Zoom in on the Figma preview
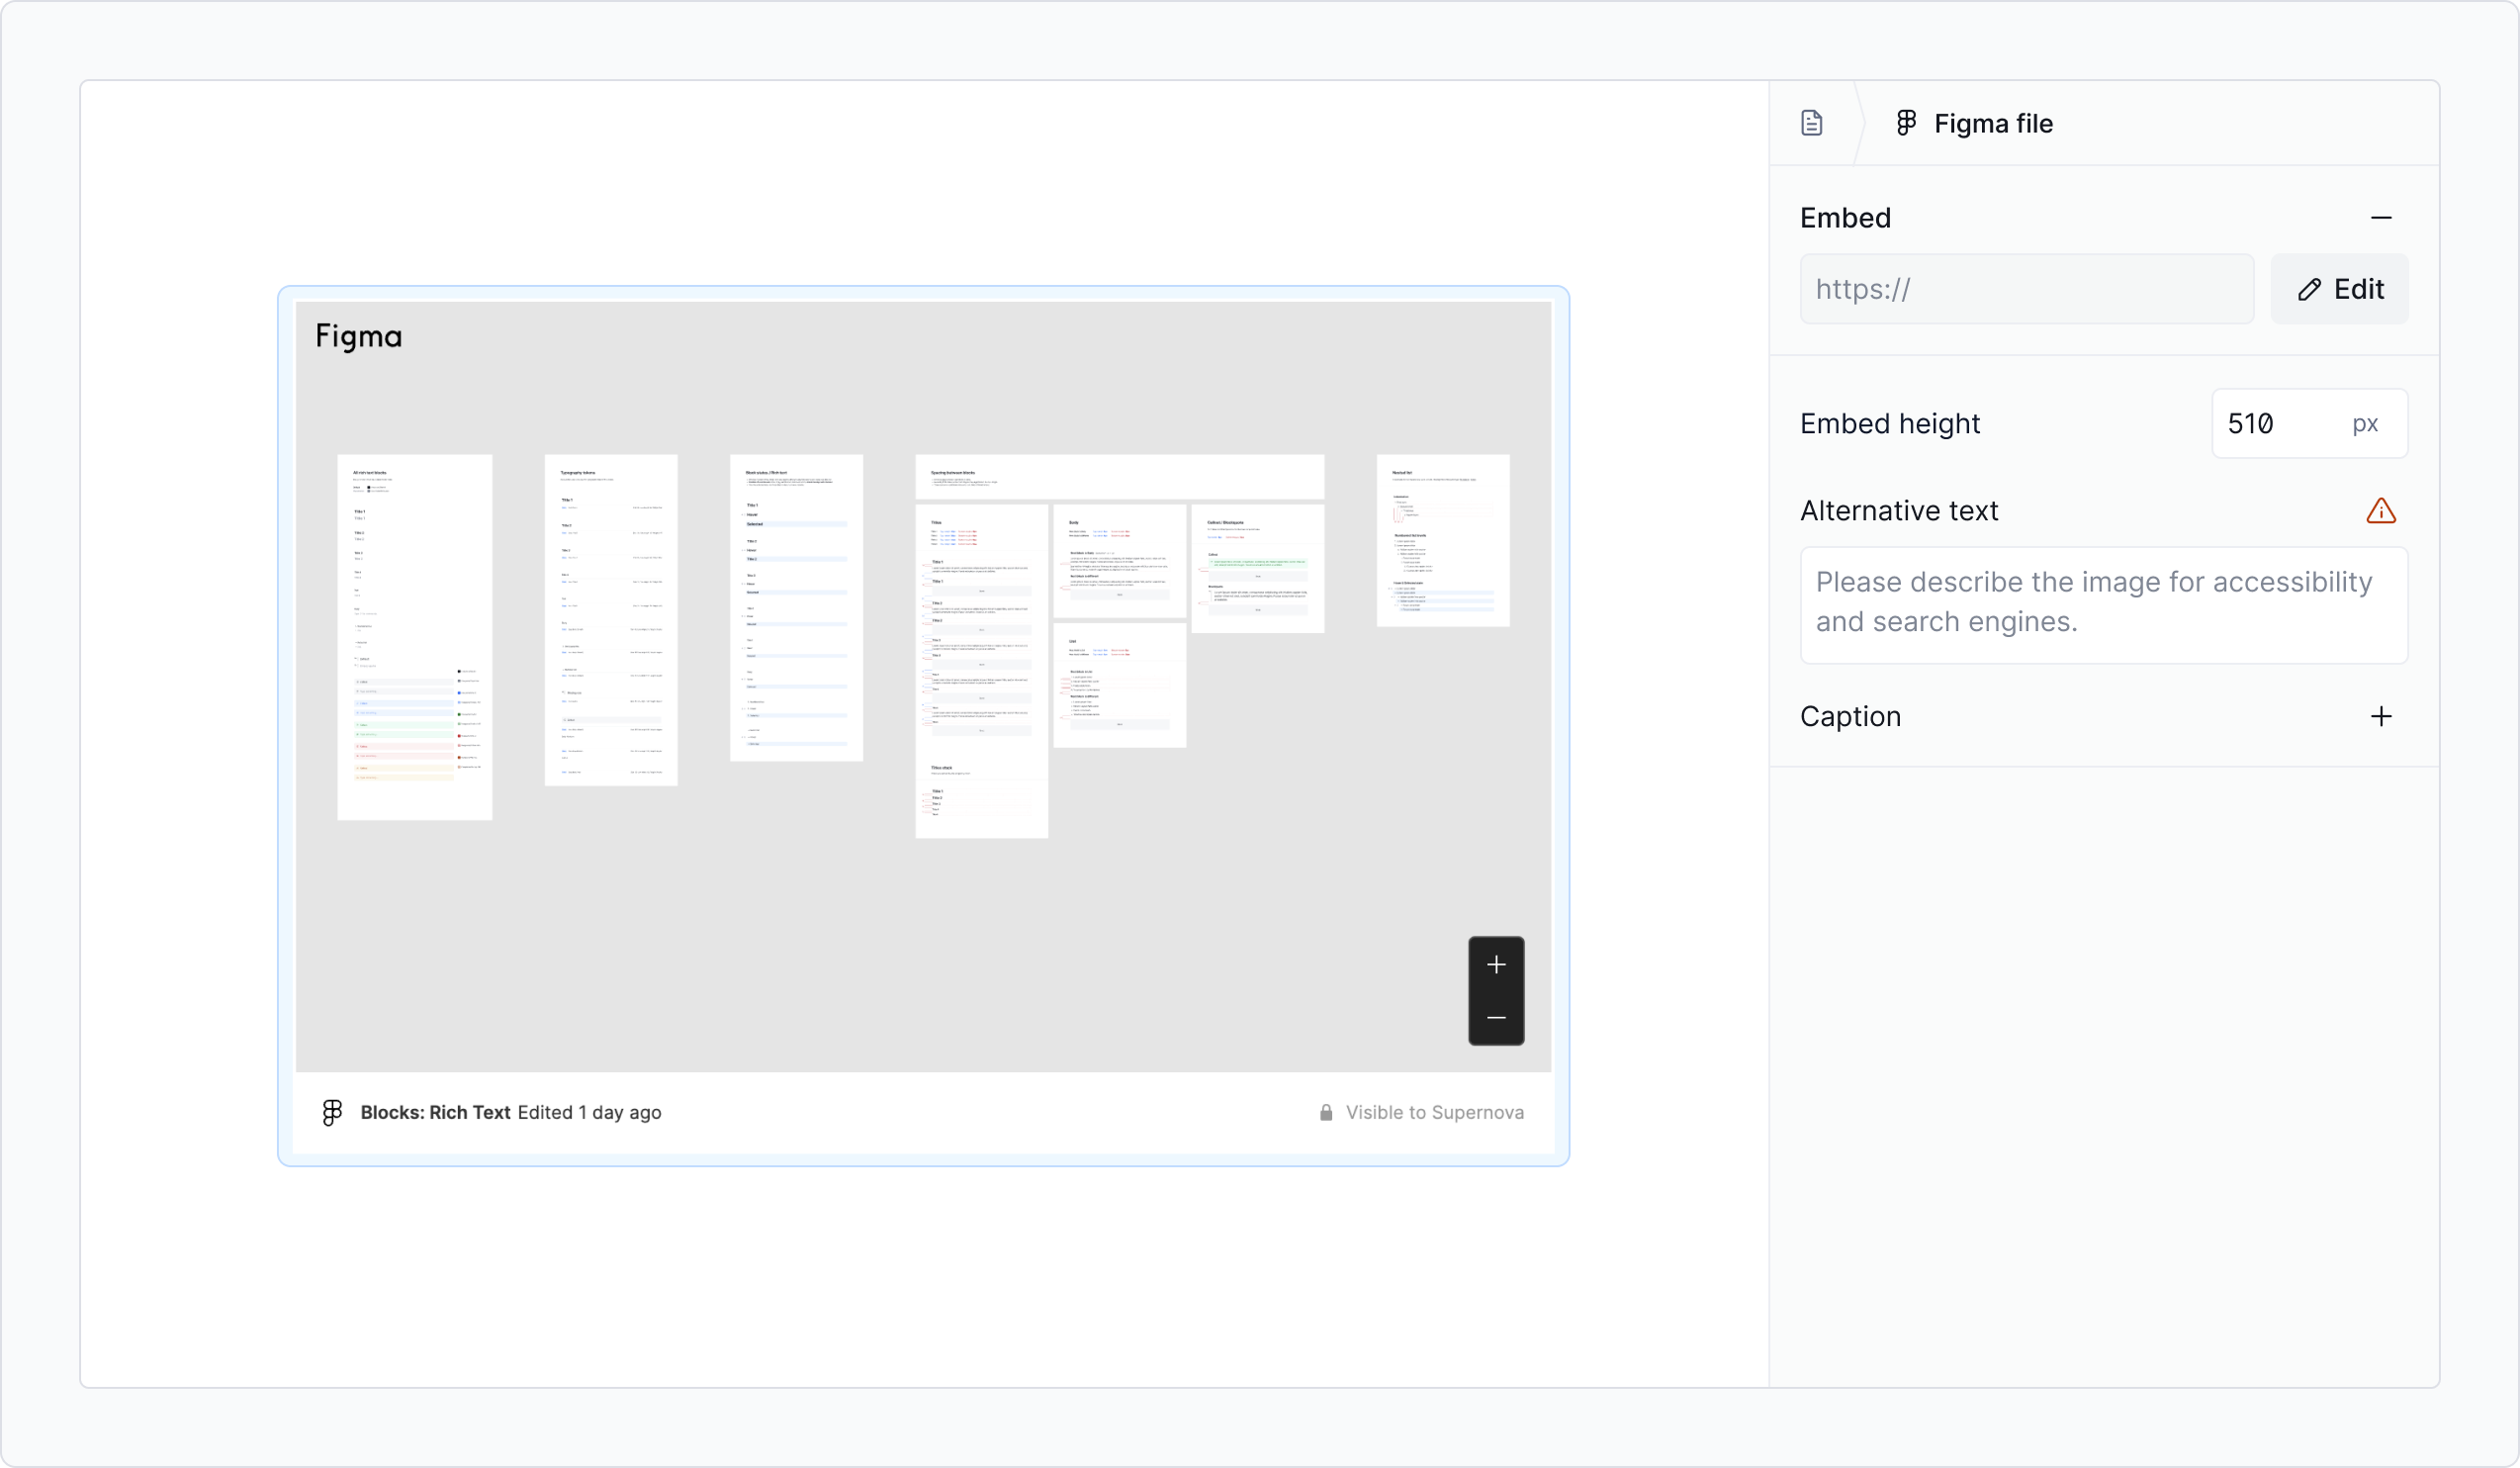This screenshot has height=1468, width=2520. pos(1496,965)
